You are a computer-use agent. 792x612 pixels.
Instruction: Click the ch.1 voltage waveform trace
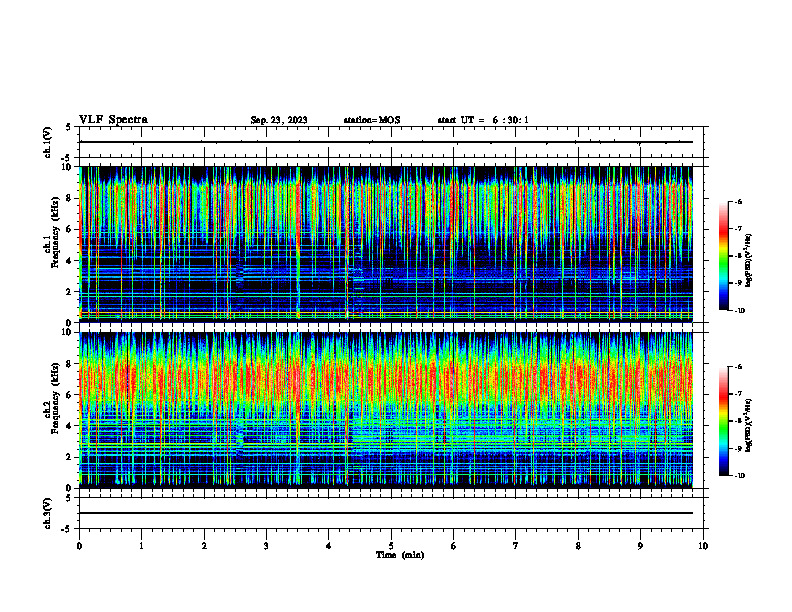(386, 142)
